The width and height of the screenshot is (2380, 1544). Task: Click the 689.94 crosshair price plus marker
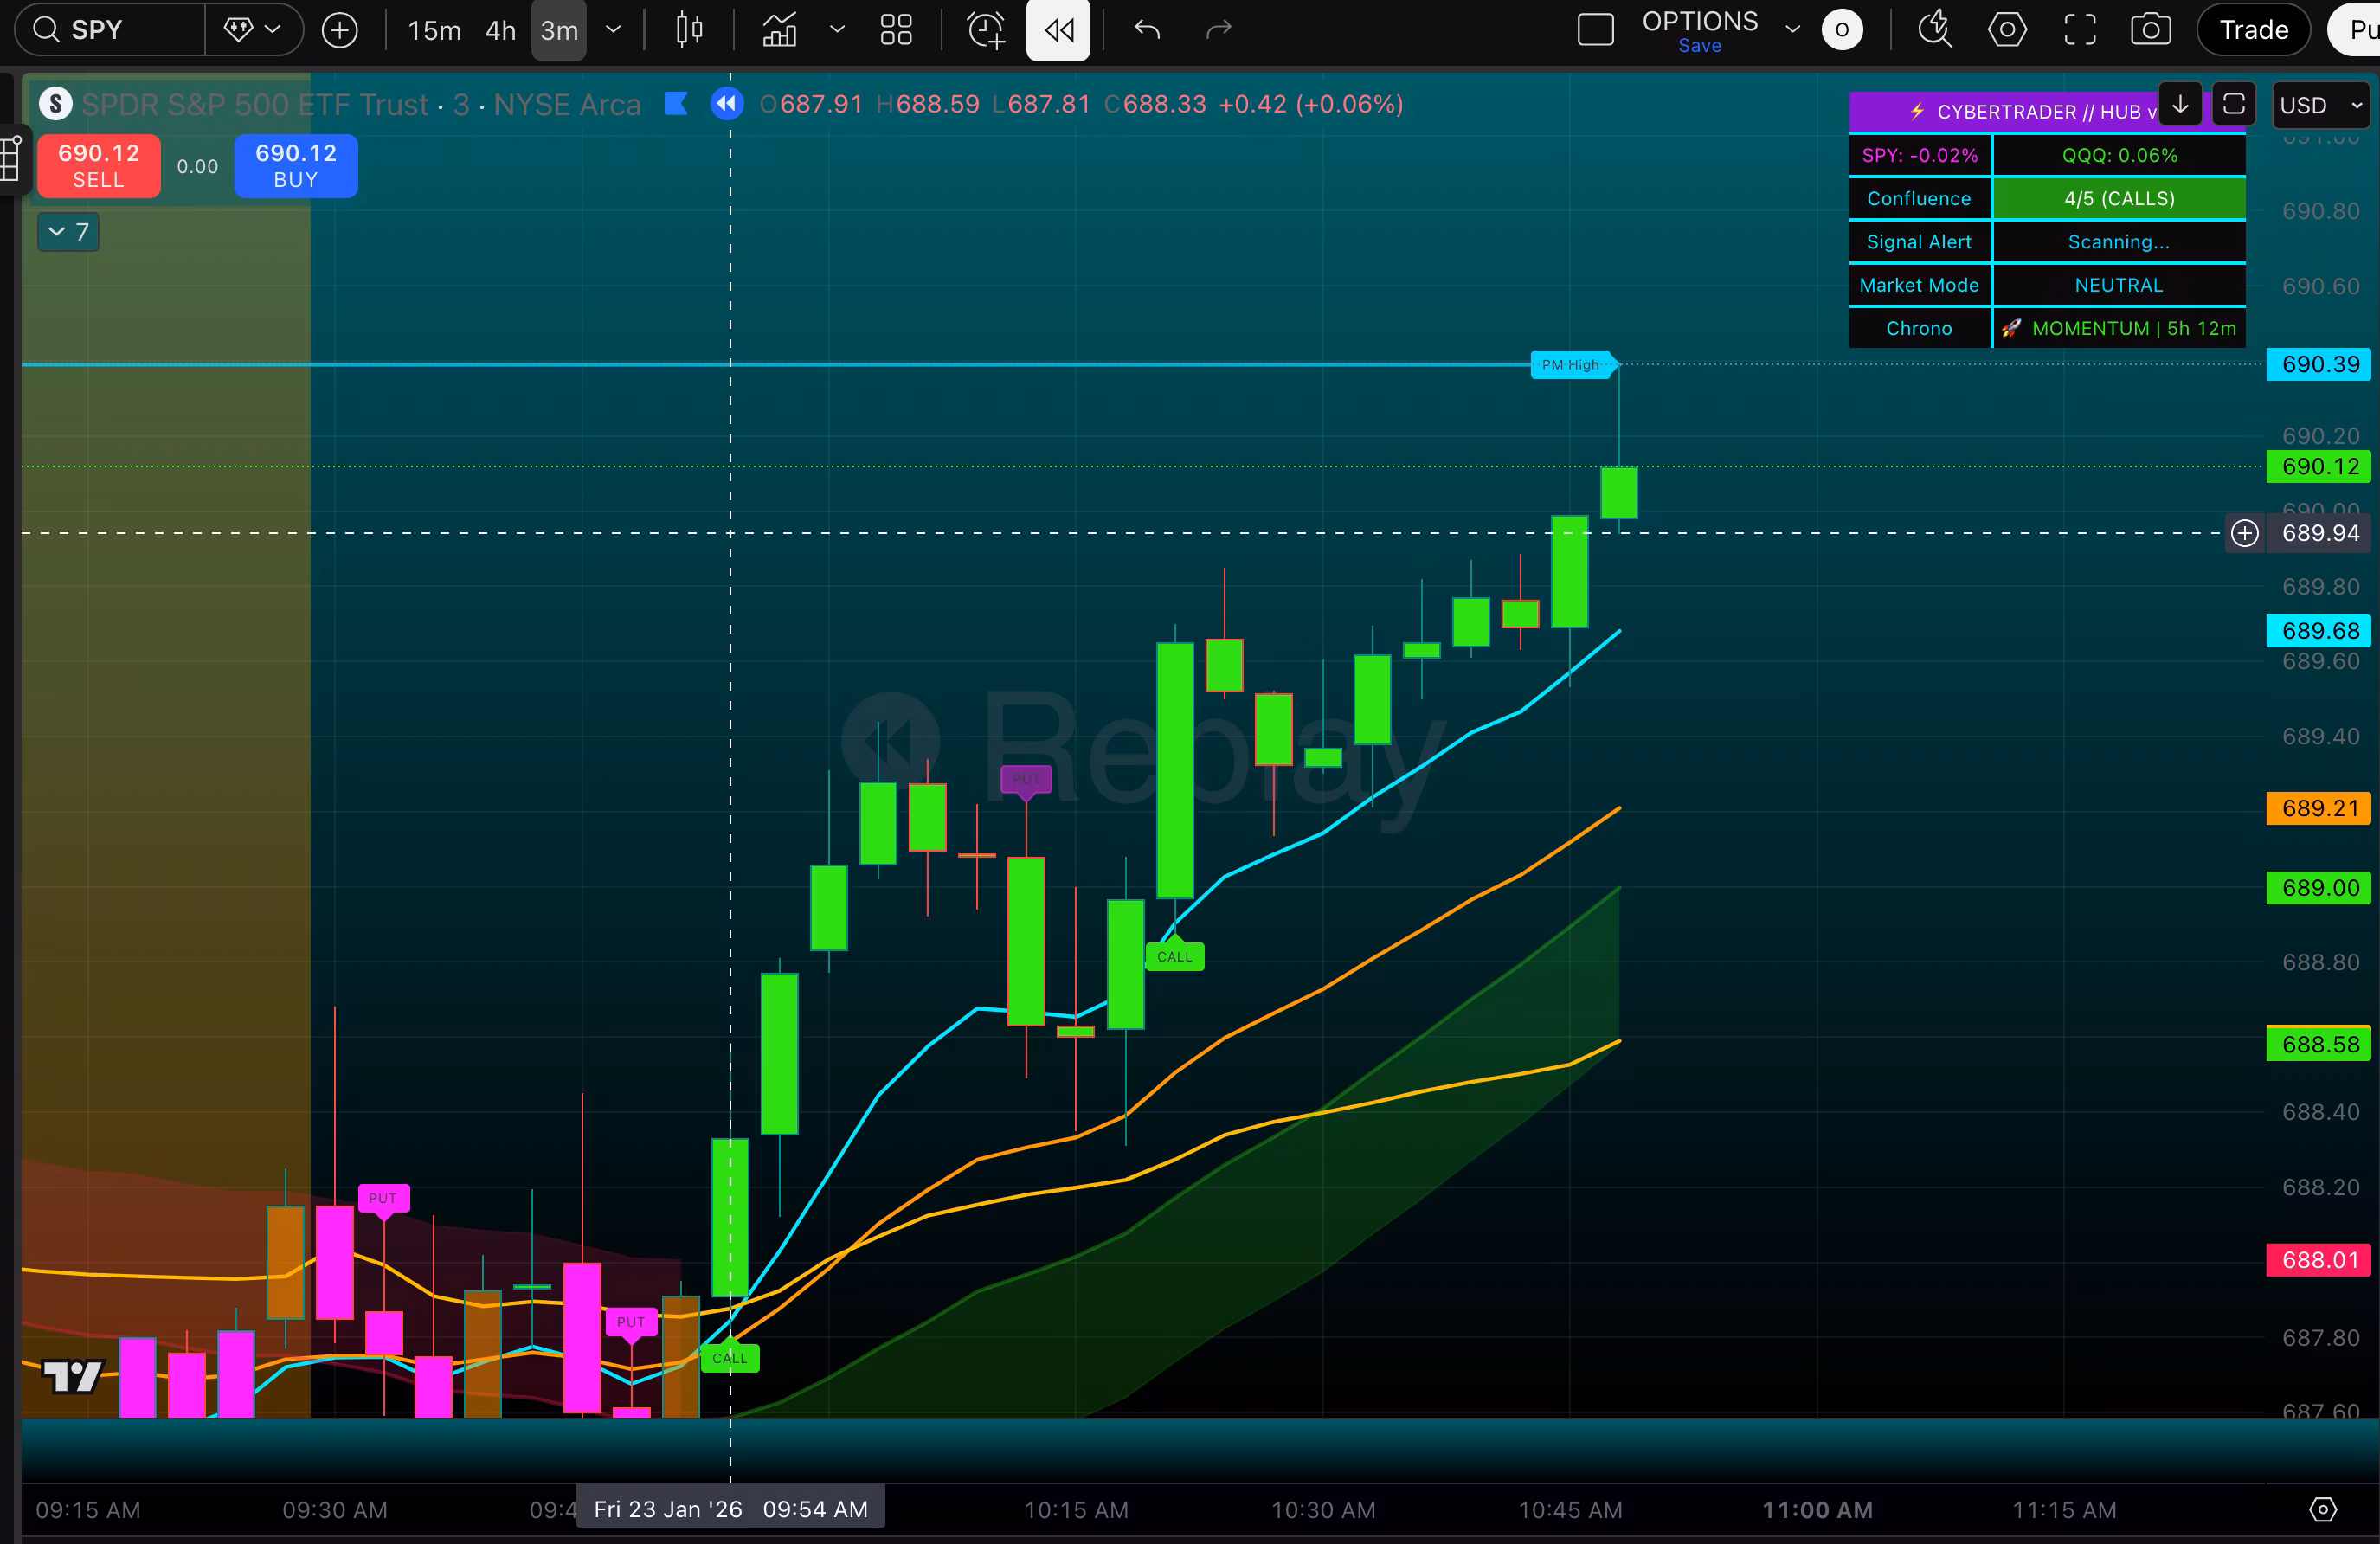coord(2245,533)
